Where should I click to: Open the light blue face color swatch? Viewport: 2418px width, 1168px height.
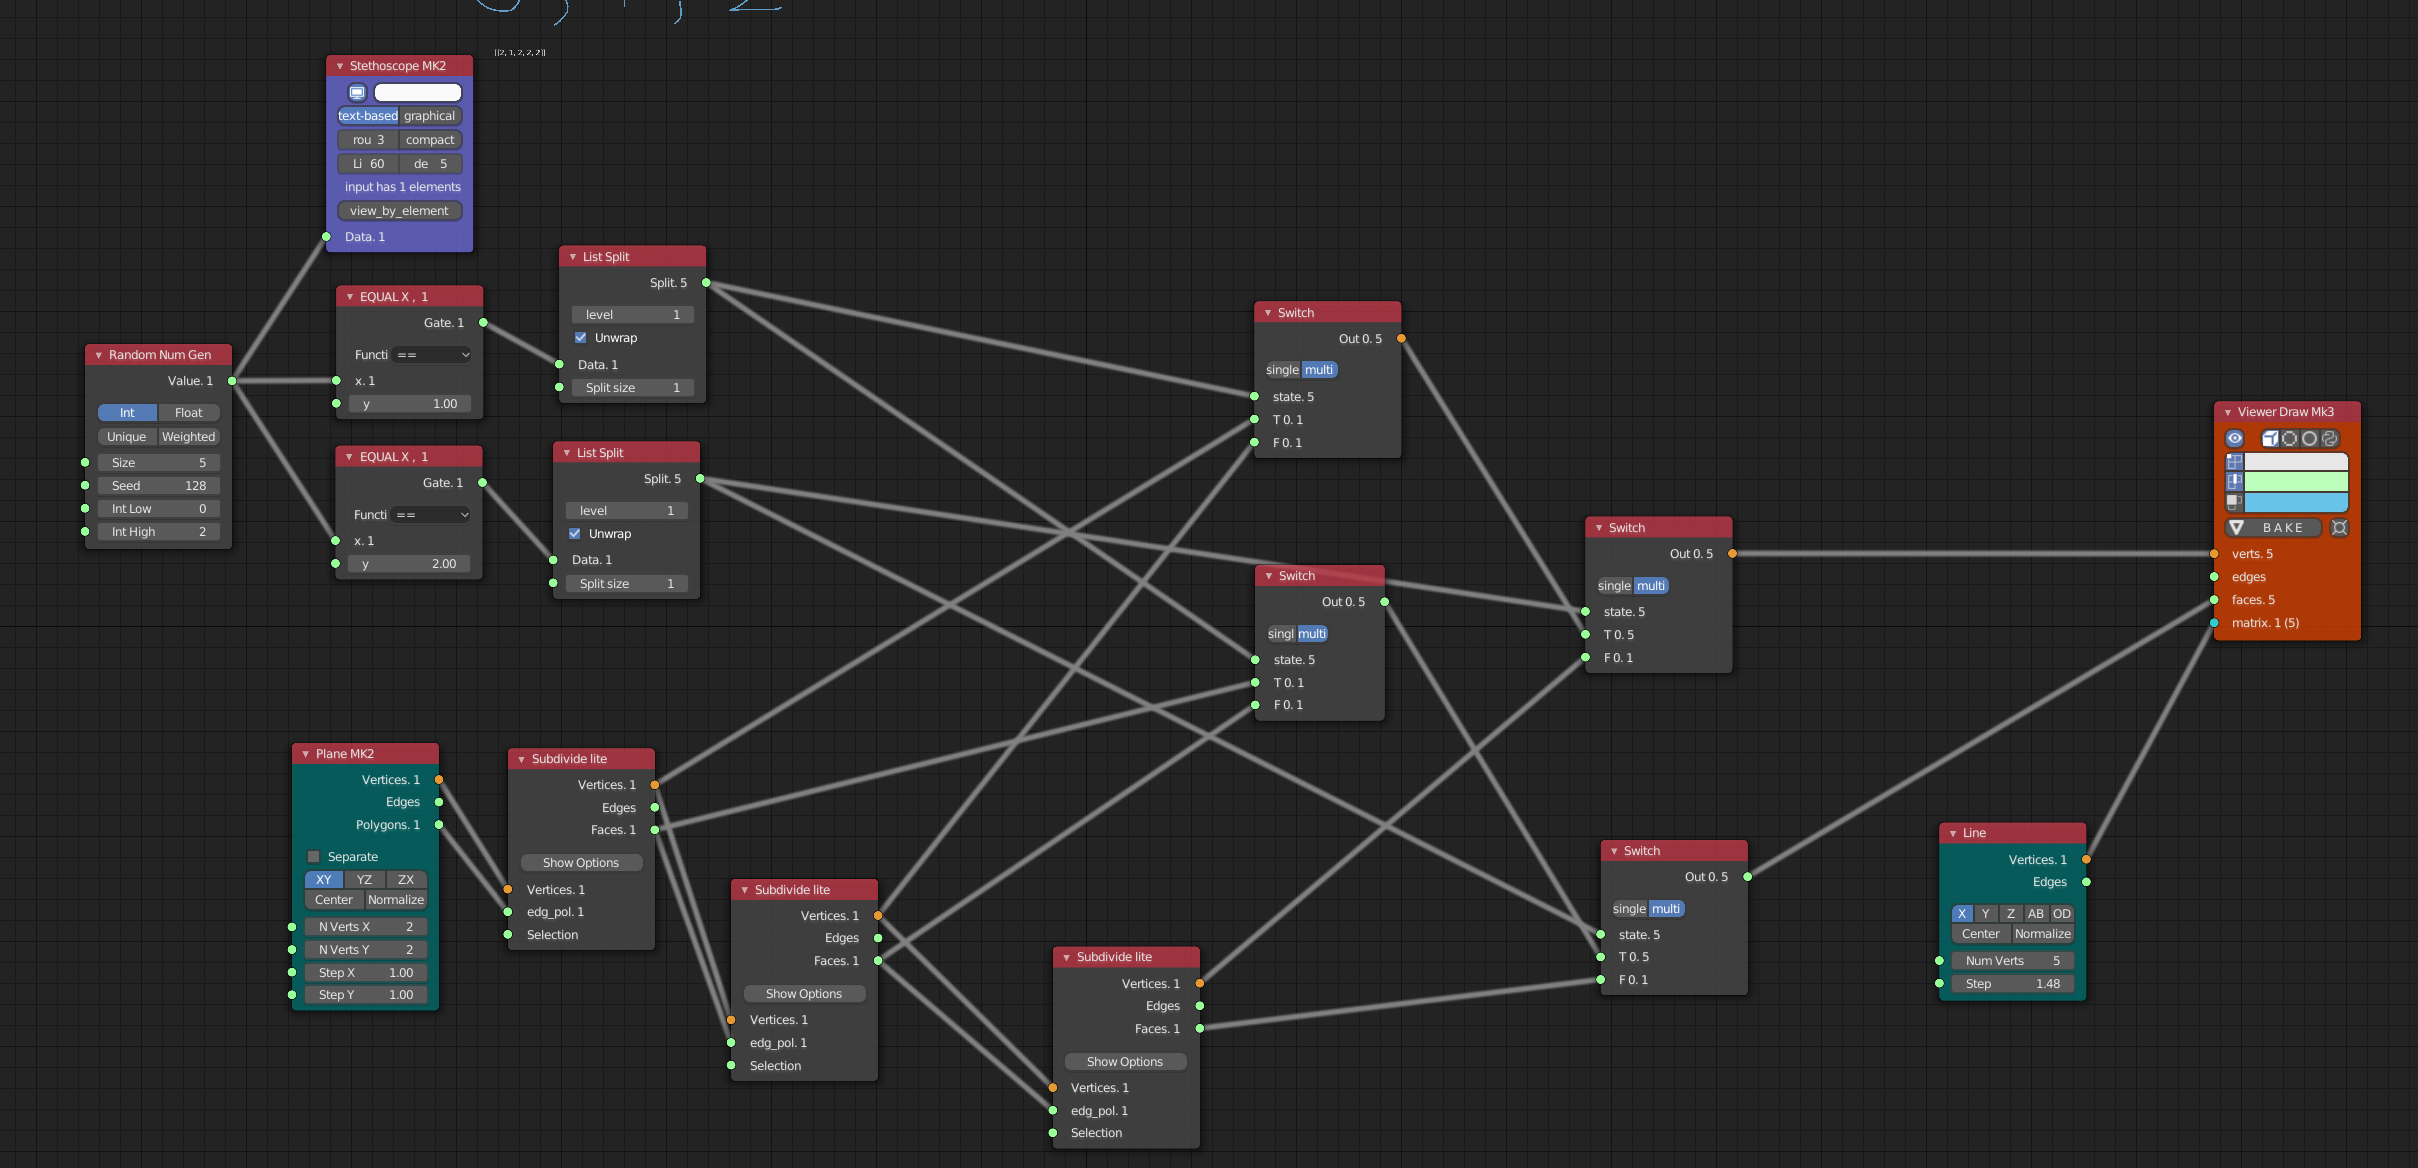2296,502
